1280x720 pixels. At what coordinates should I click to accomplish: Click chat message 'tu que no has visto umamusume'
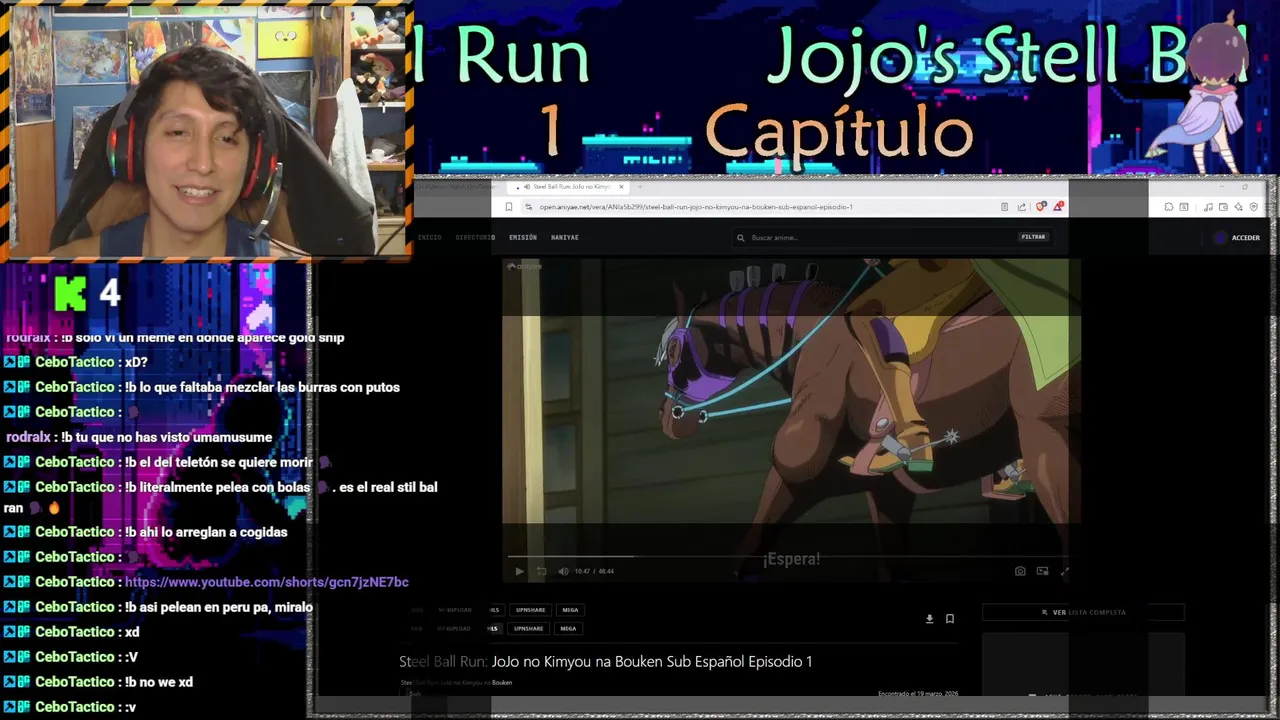[166, 437]
